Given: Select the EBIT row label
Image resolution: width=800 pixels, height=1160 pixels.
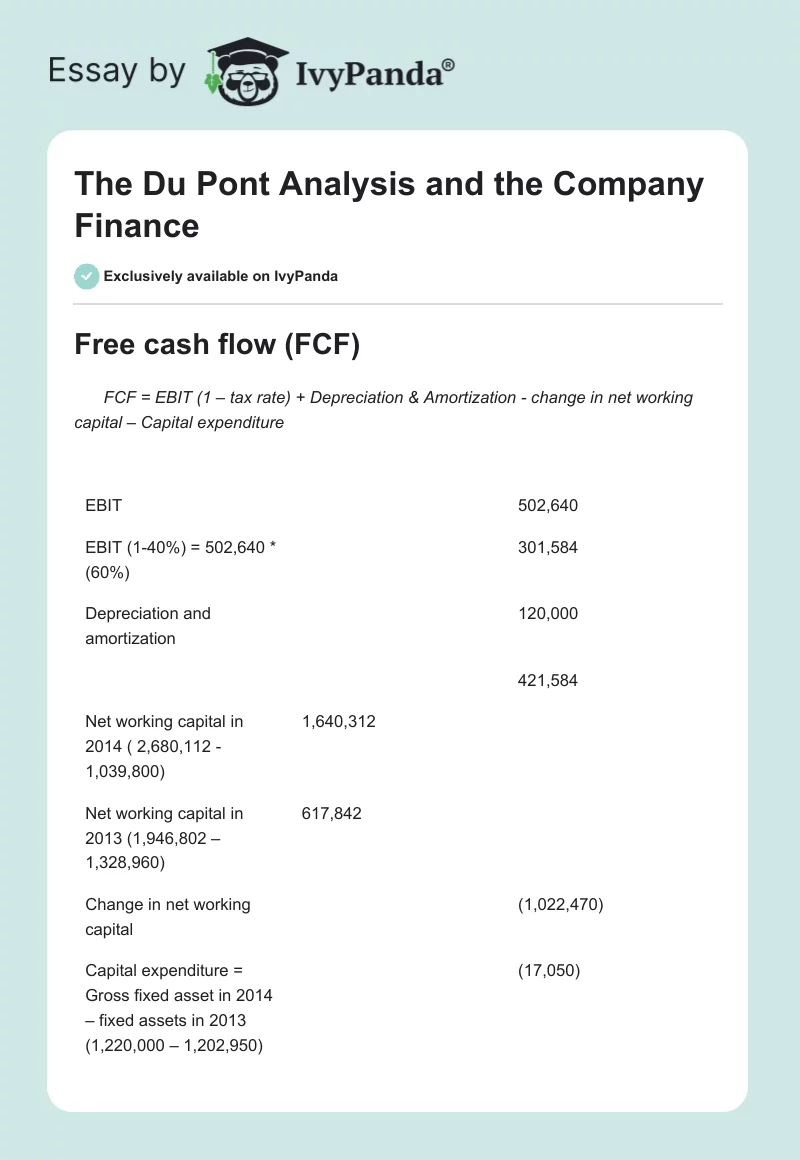Looking at the screenshot, I should pyautogui.click(x=104, y=506).
